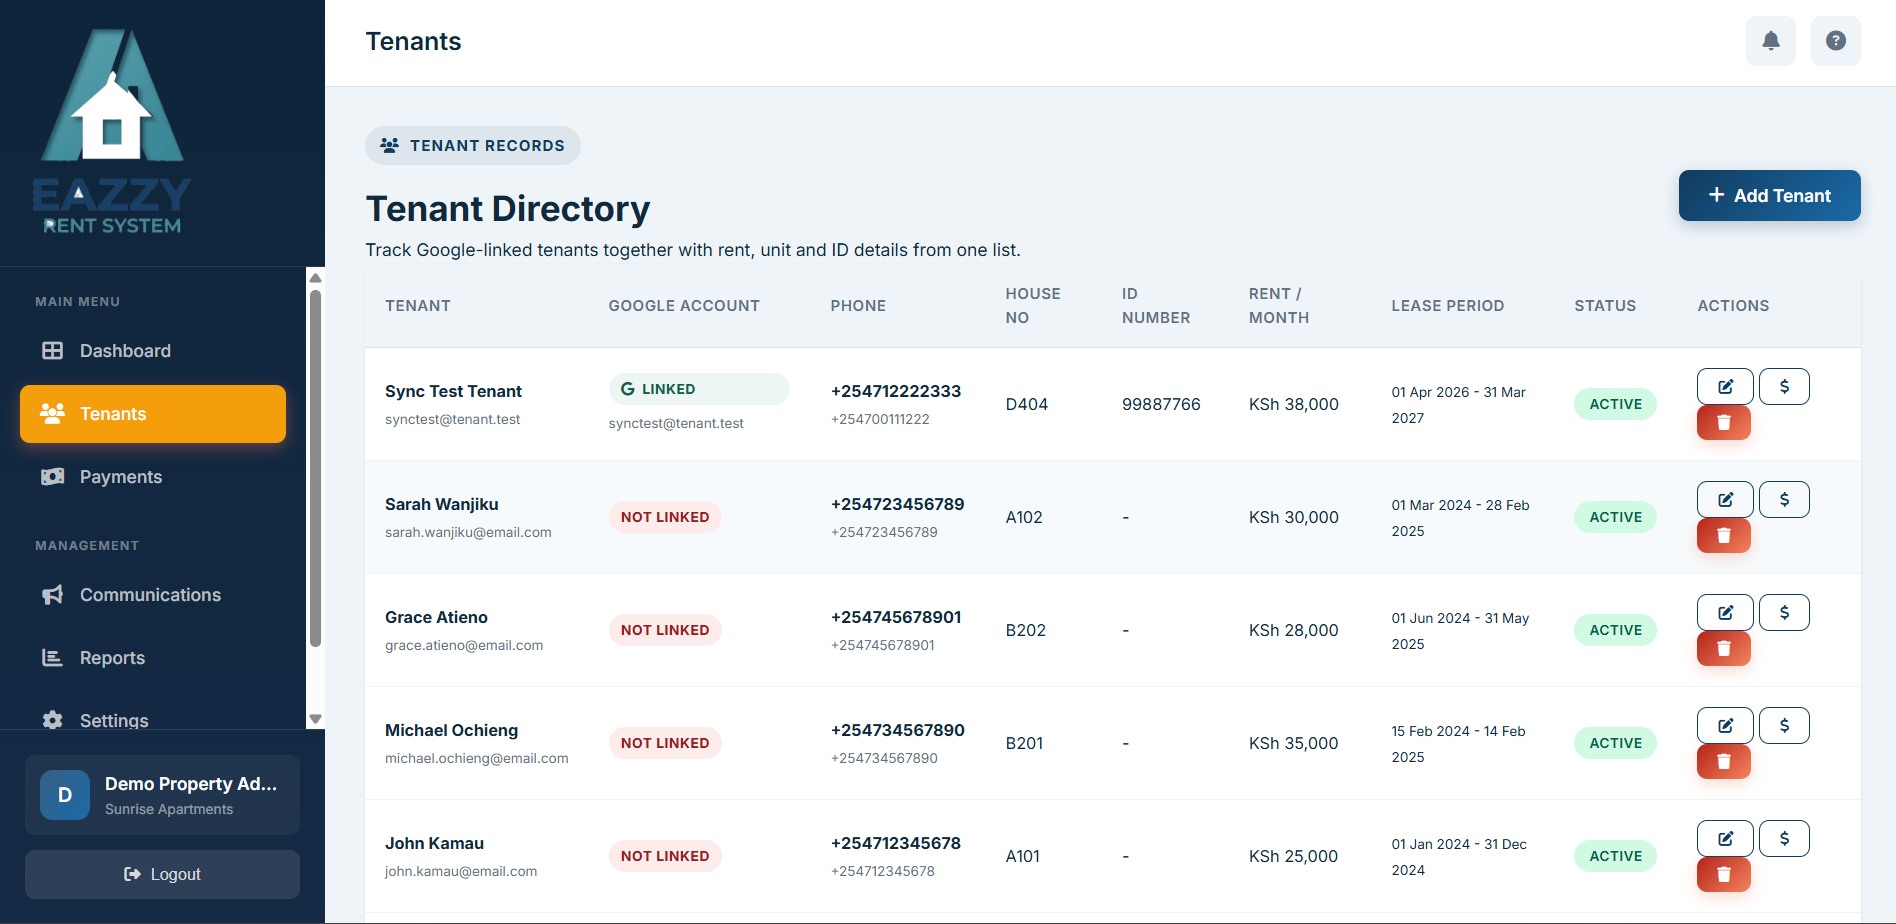The width and height of the screenshot is (1896, 924).
Task: Click ID number 99887766
Action: (x=1161, y=404)
